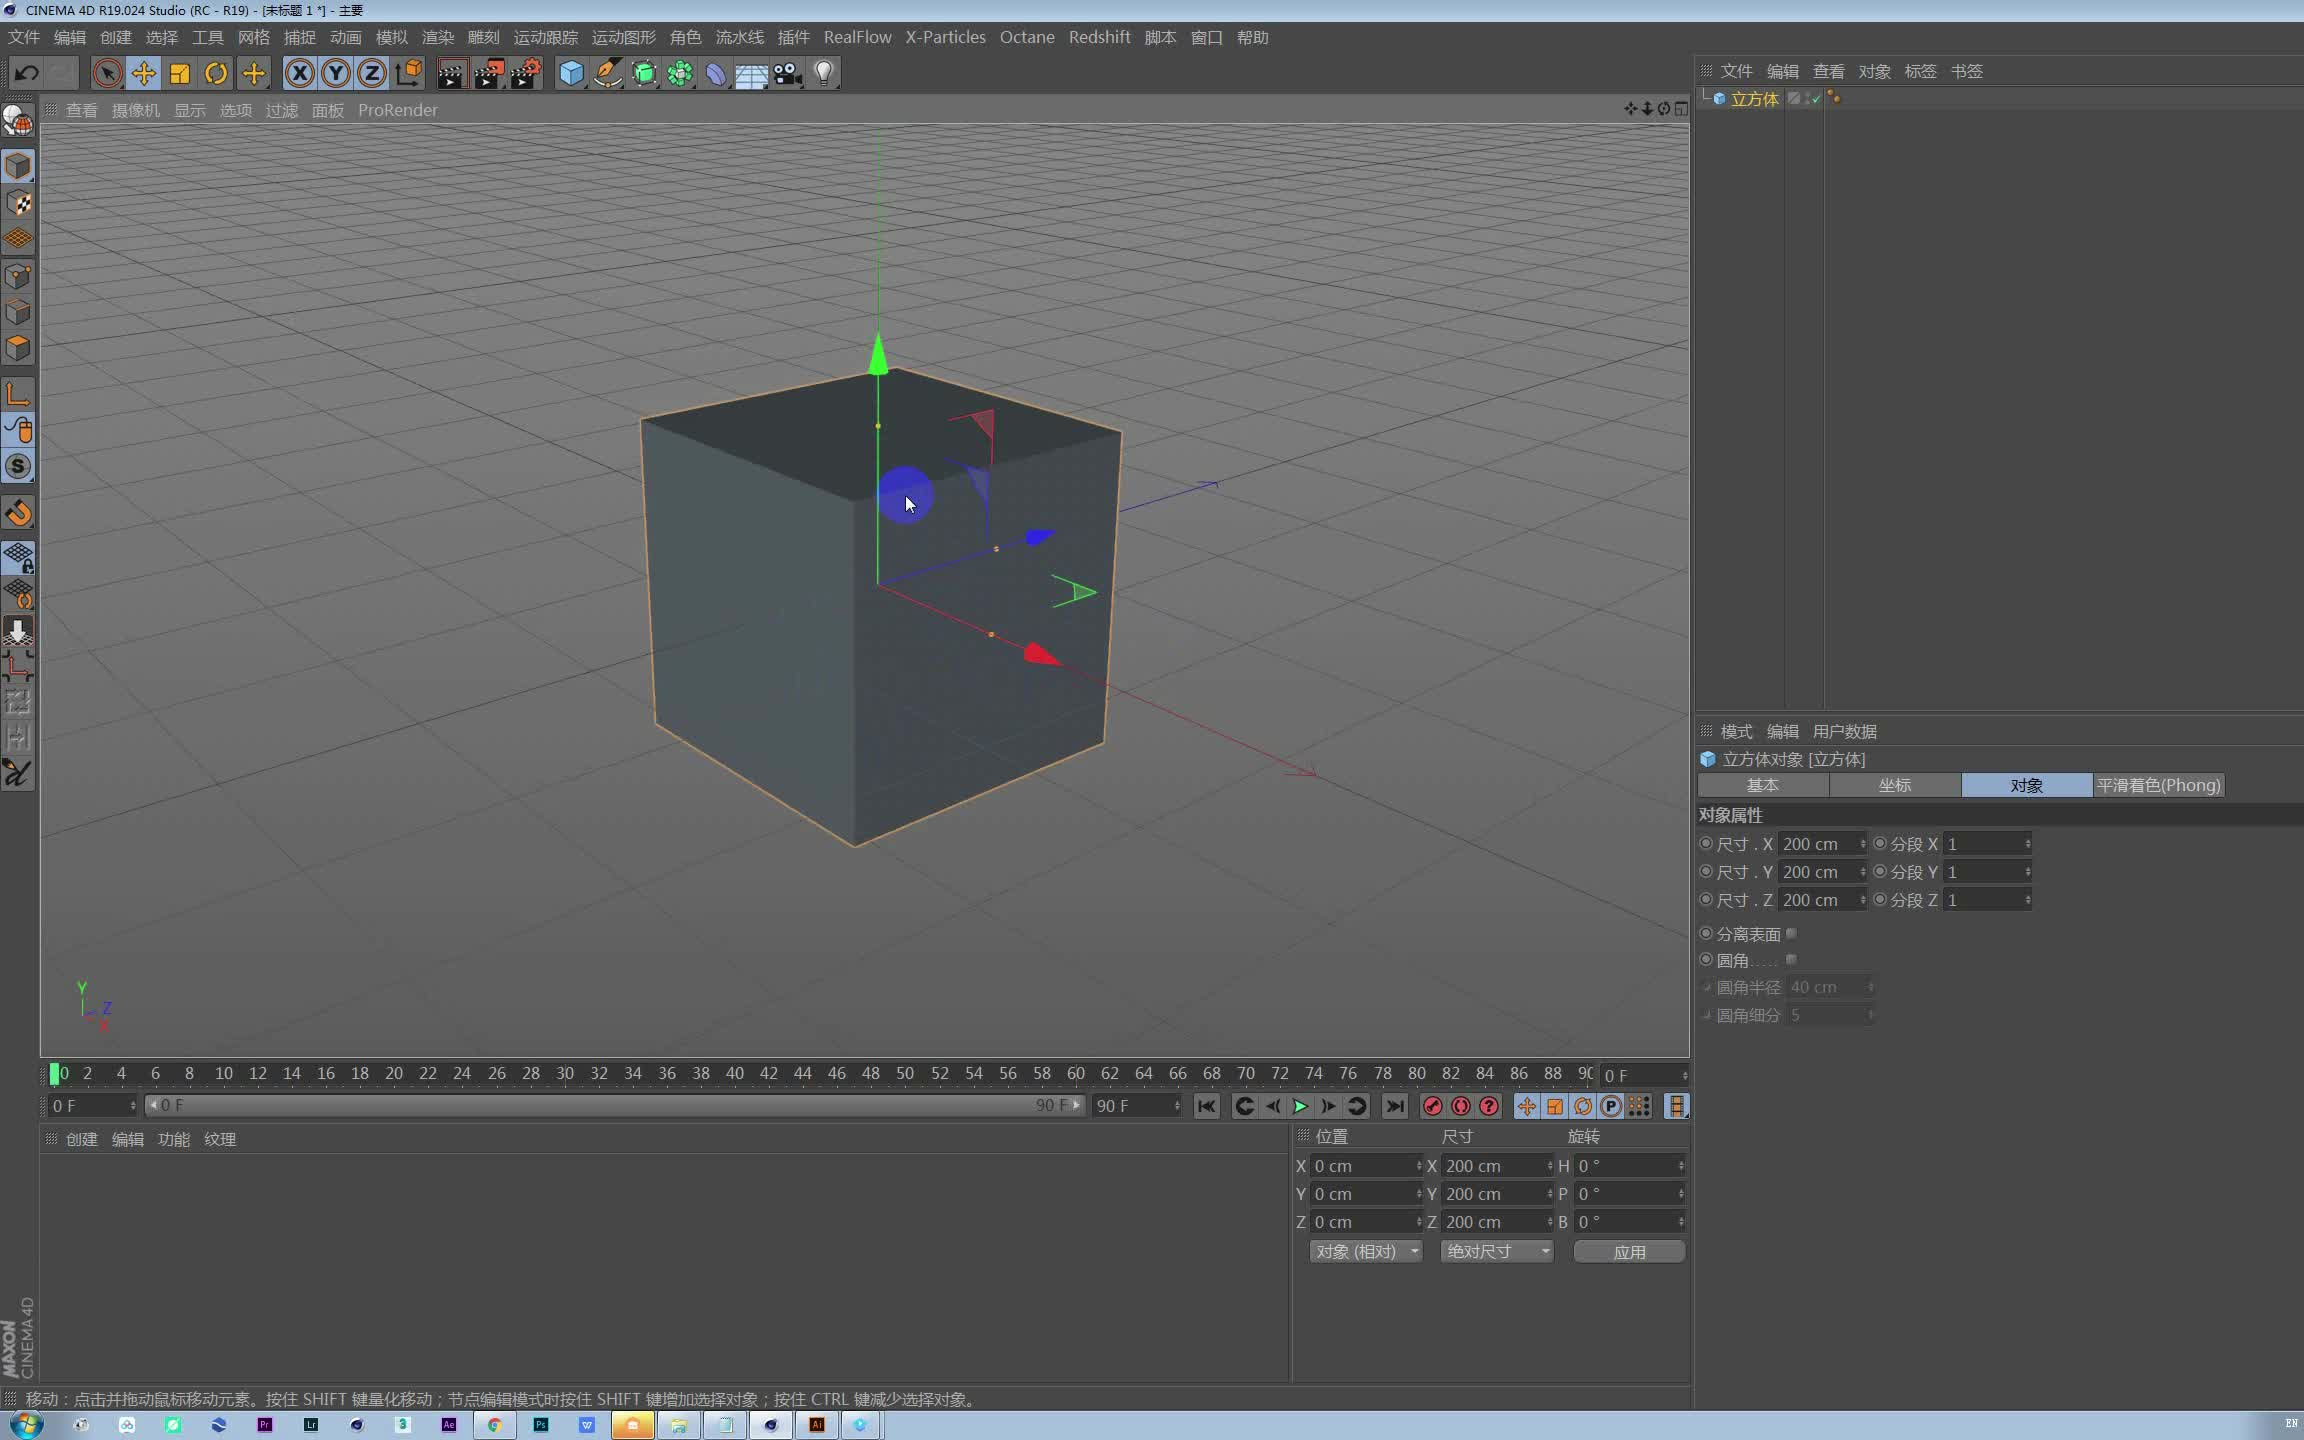Enable the 圆角 fillet checkbox

[1792, 960]
